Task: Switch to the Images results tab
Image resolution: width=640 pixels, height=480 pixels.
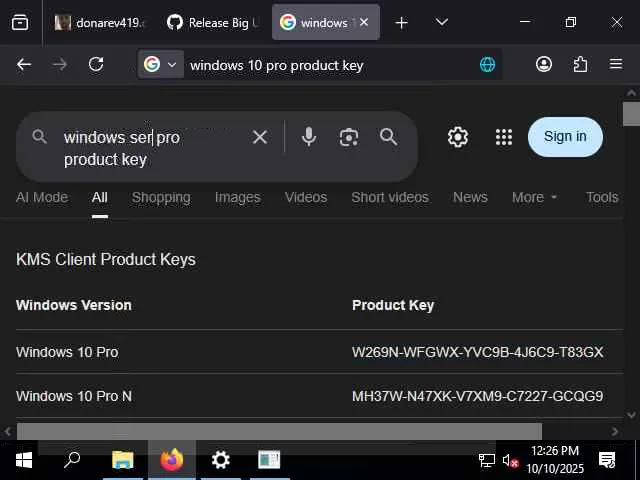Action: tap(237, 197)
